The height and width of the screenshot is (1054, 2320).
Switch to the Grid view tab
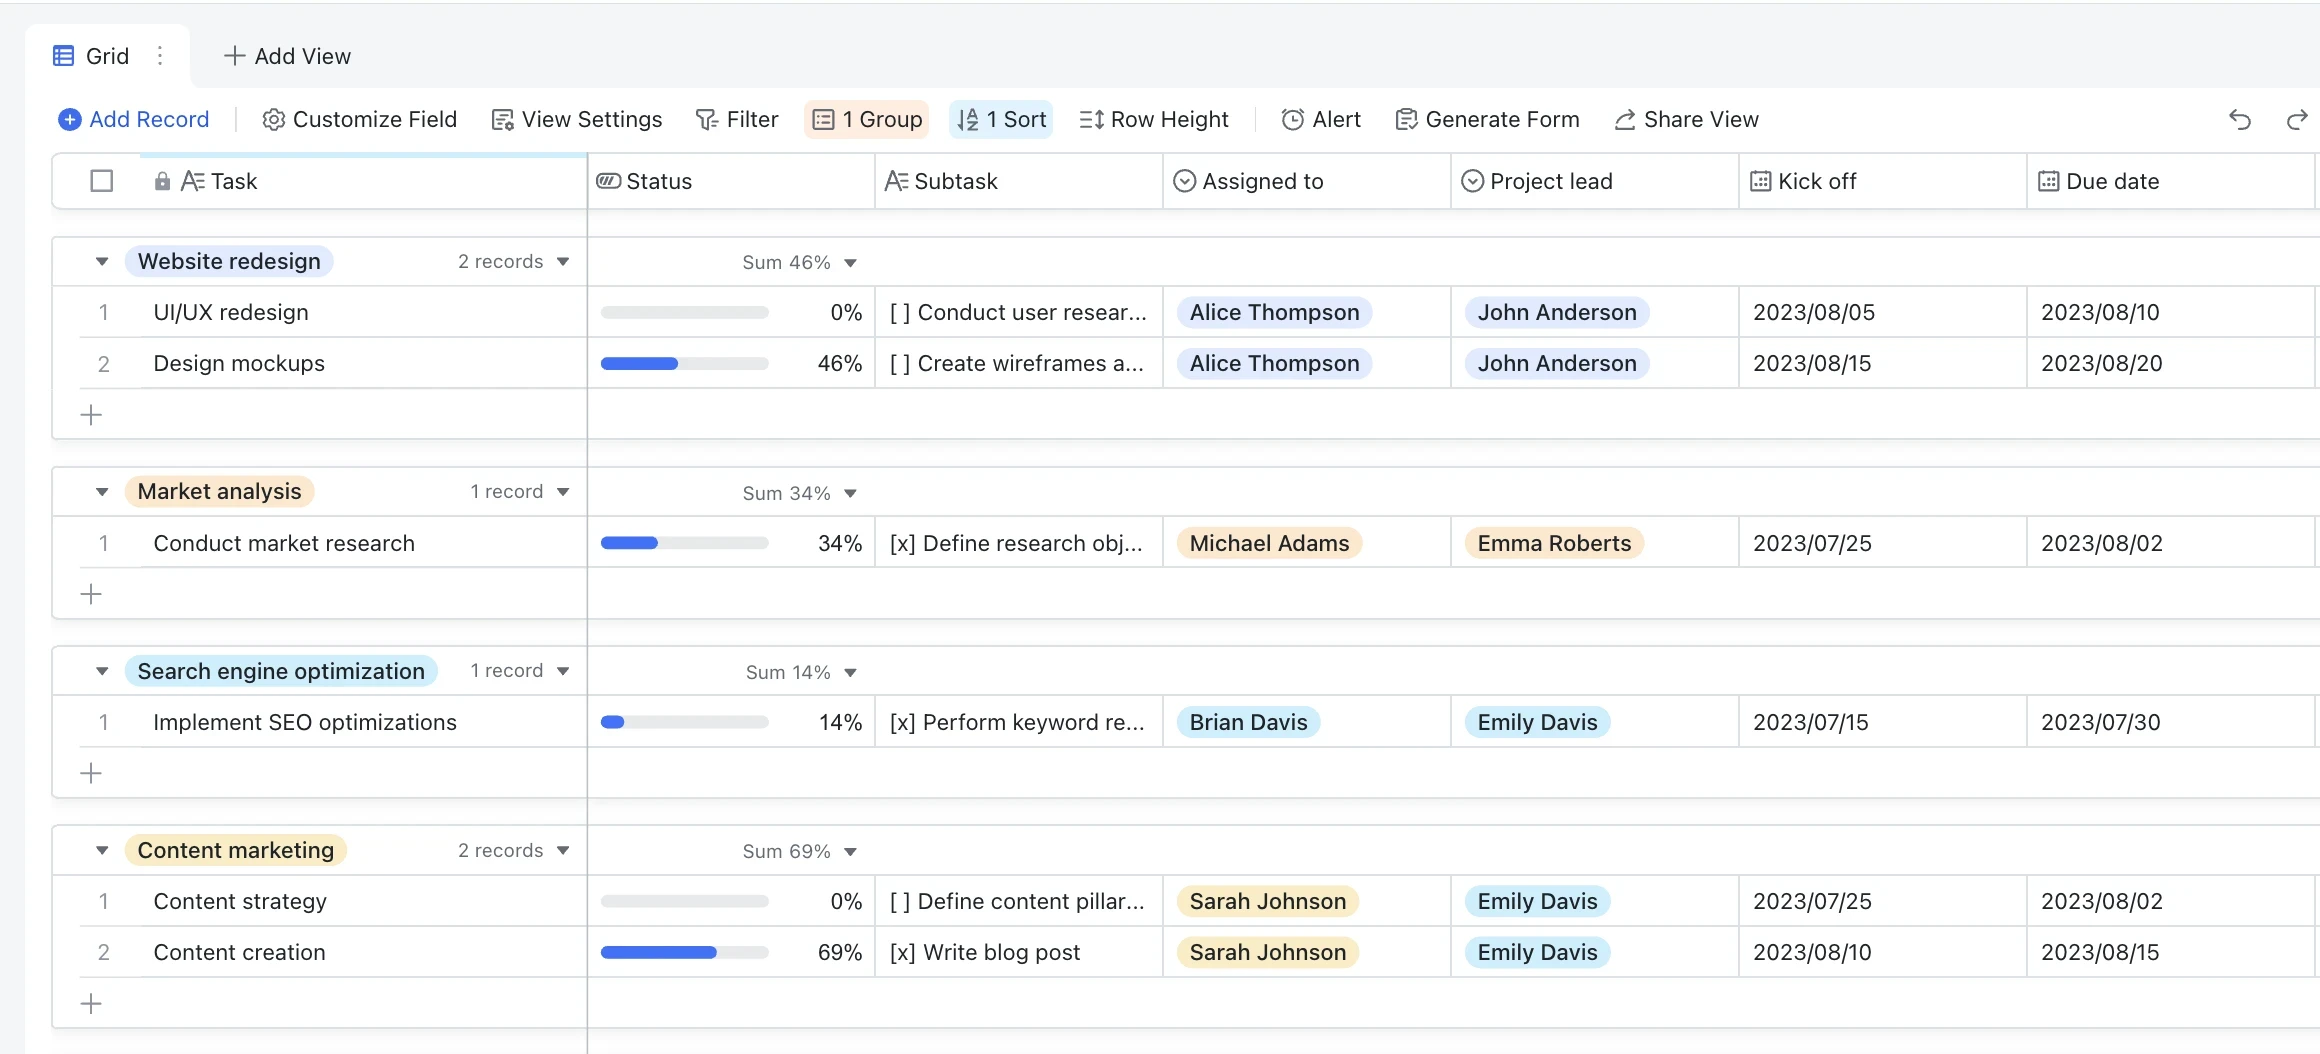pyautogui.click(x=92, y=56)
